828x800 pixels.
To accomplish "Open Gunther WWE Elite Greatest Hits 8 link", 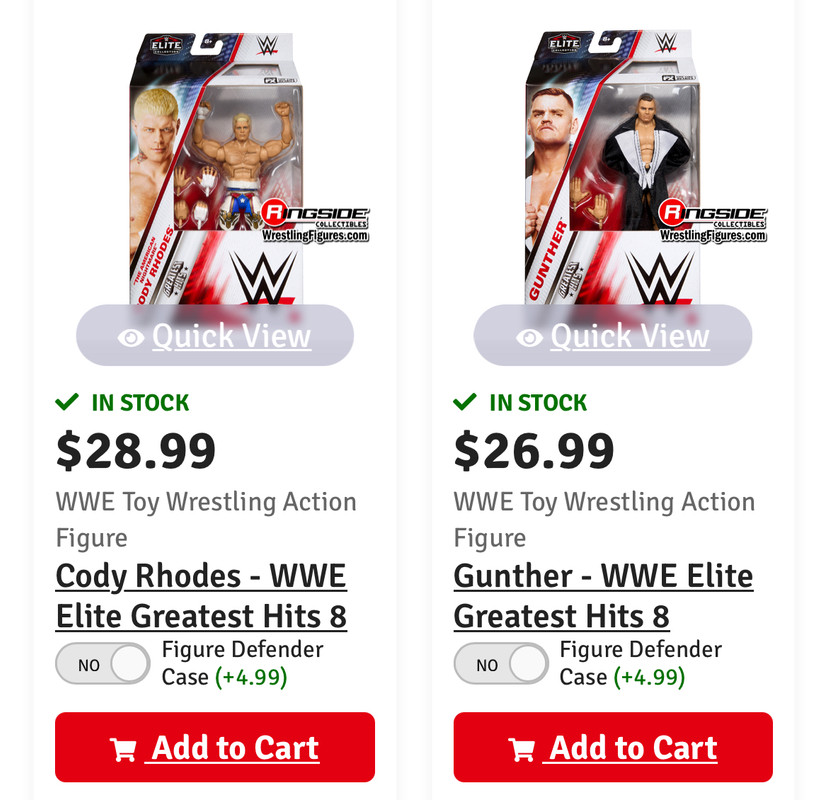I will click(603, 596).
